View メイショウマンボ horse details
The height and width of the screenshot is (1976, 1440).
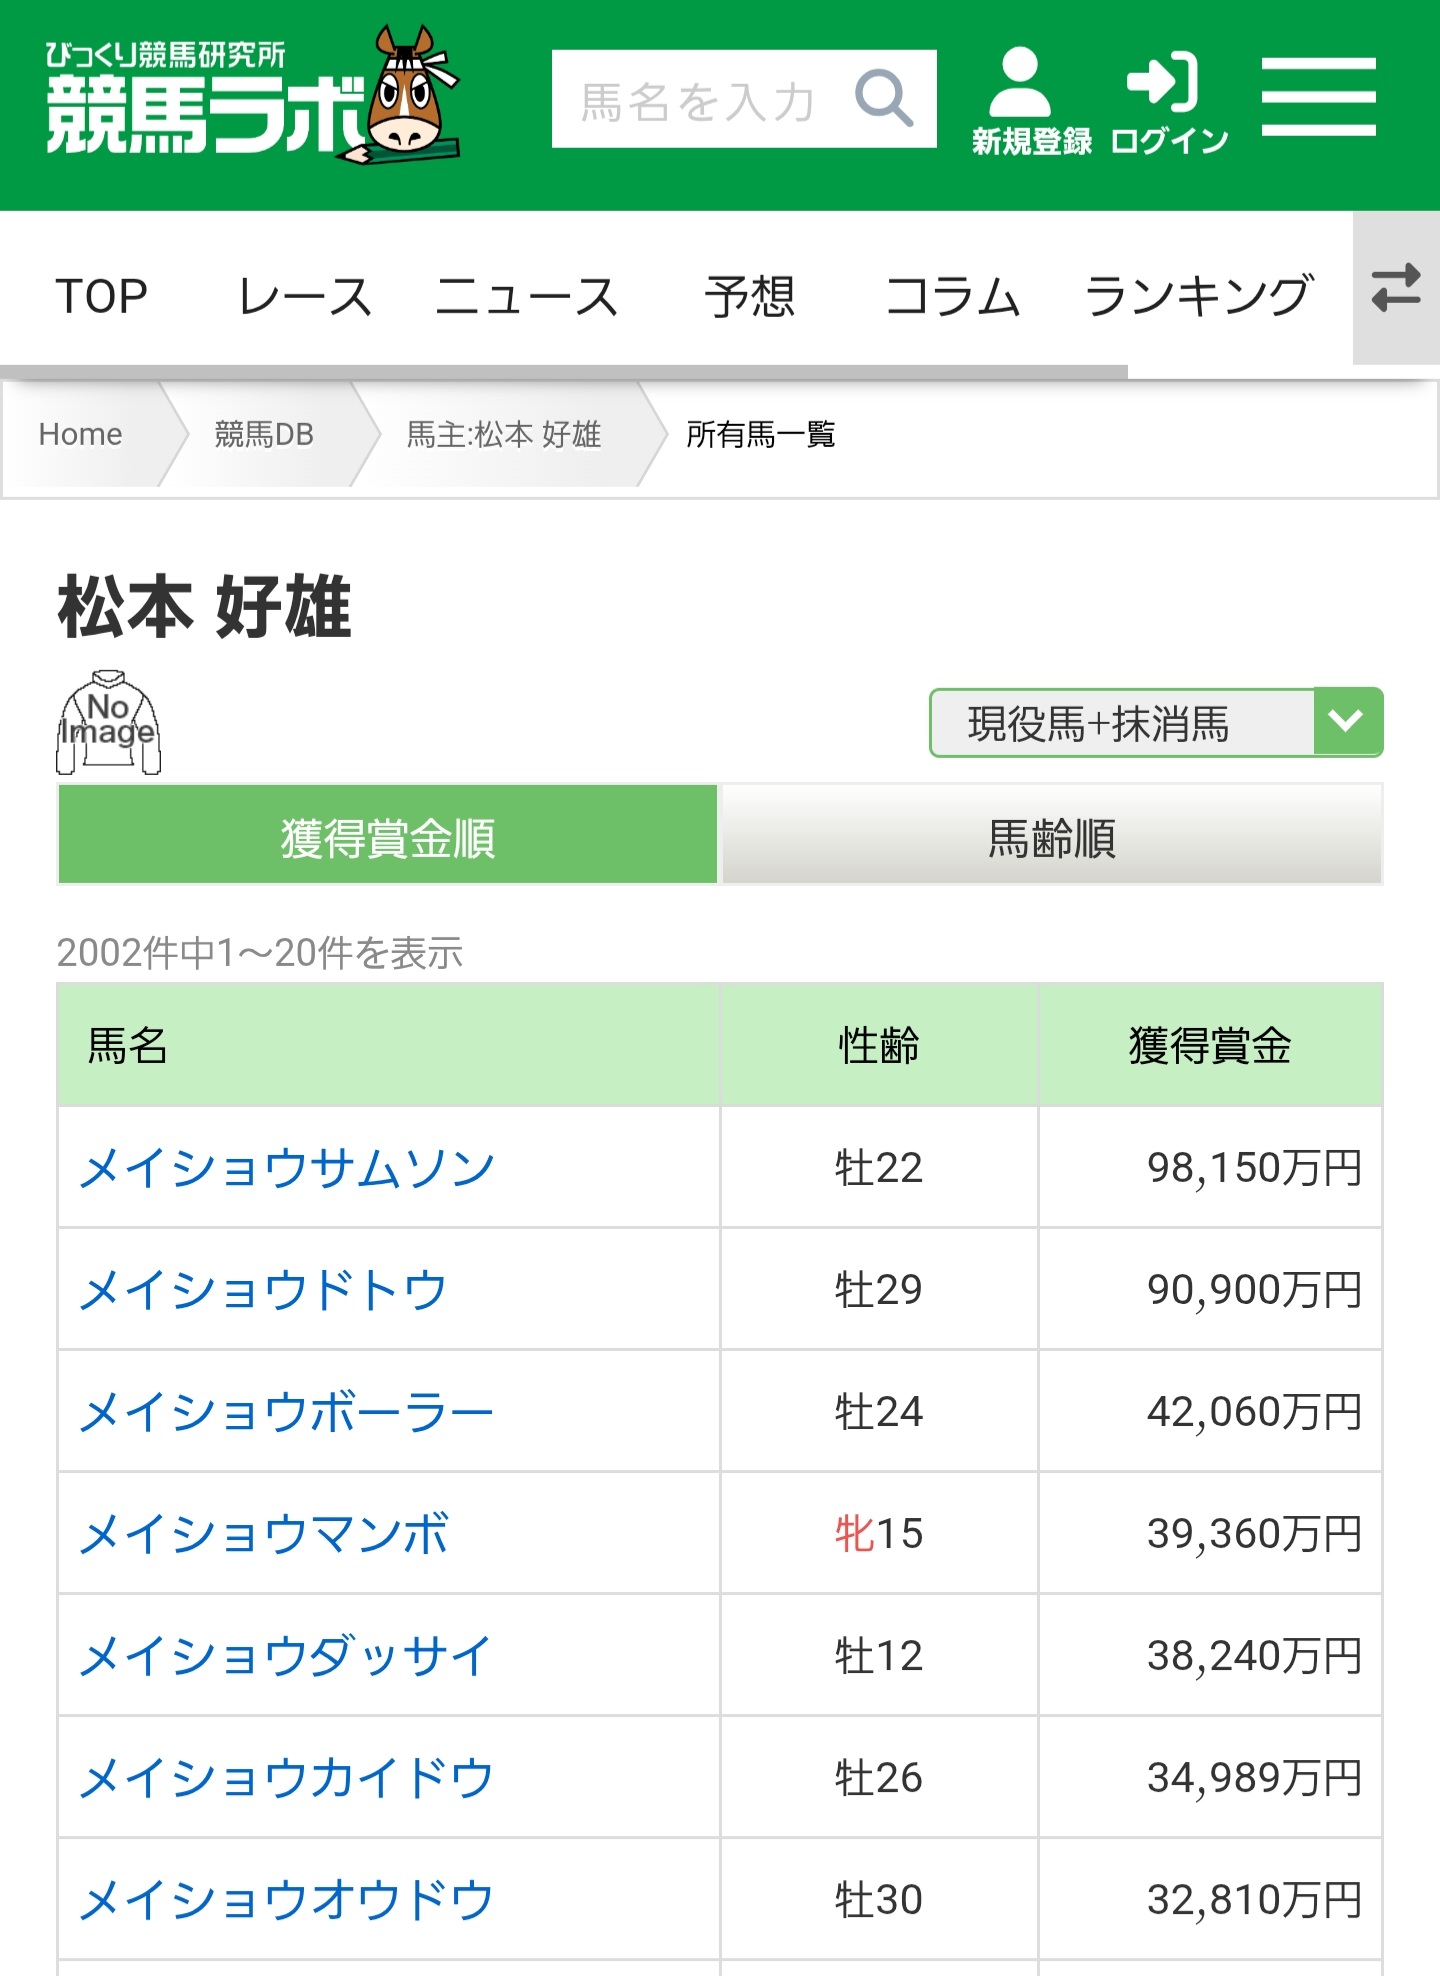(264, 1534)
